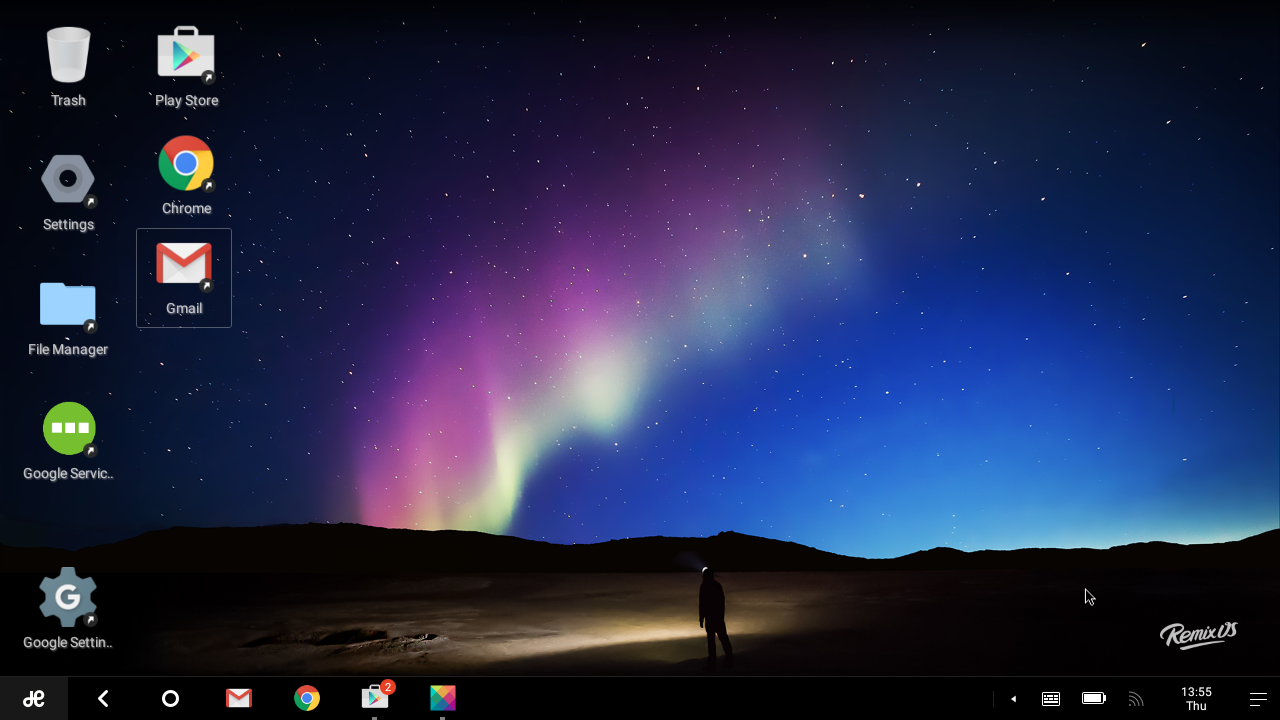Image resolution: width=1280 pixels, height=720 pixels.
Task: Open the colorful triangle app in taskbar
Action: pyautogui.click(x=443, y=698)
